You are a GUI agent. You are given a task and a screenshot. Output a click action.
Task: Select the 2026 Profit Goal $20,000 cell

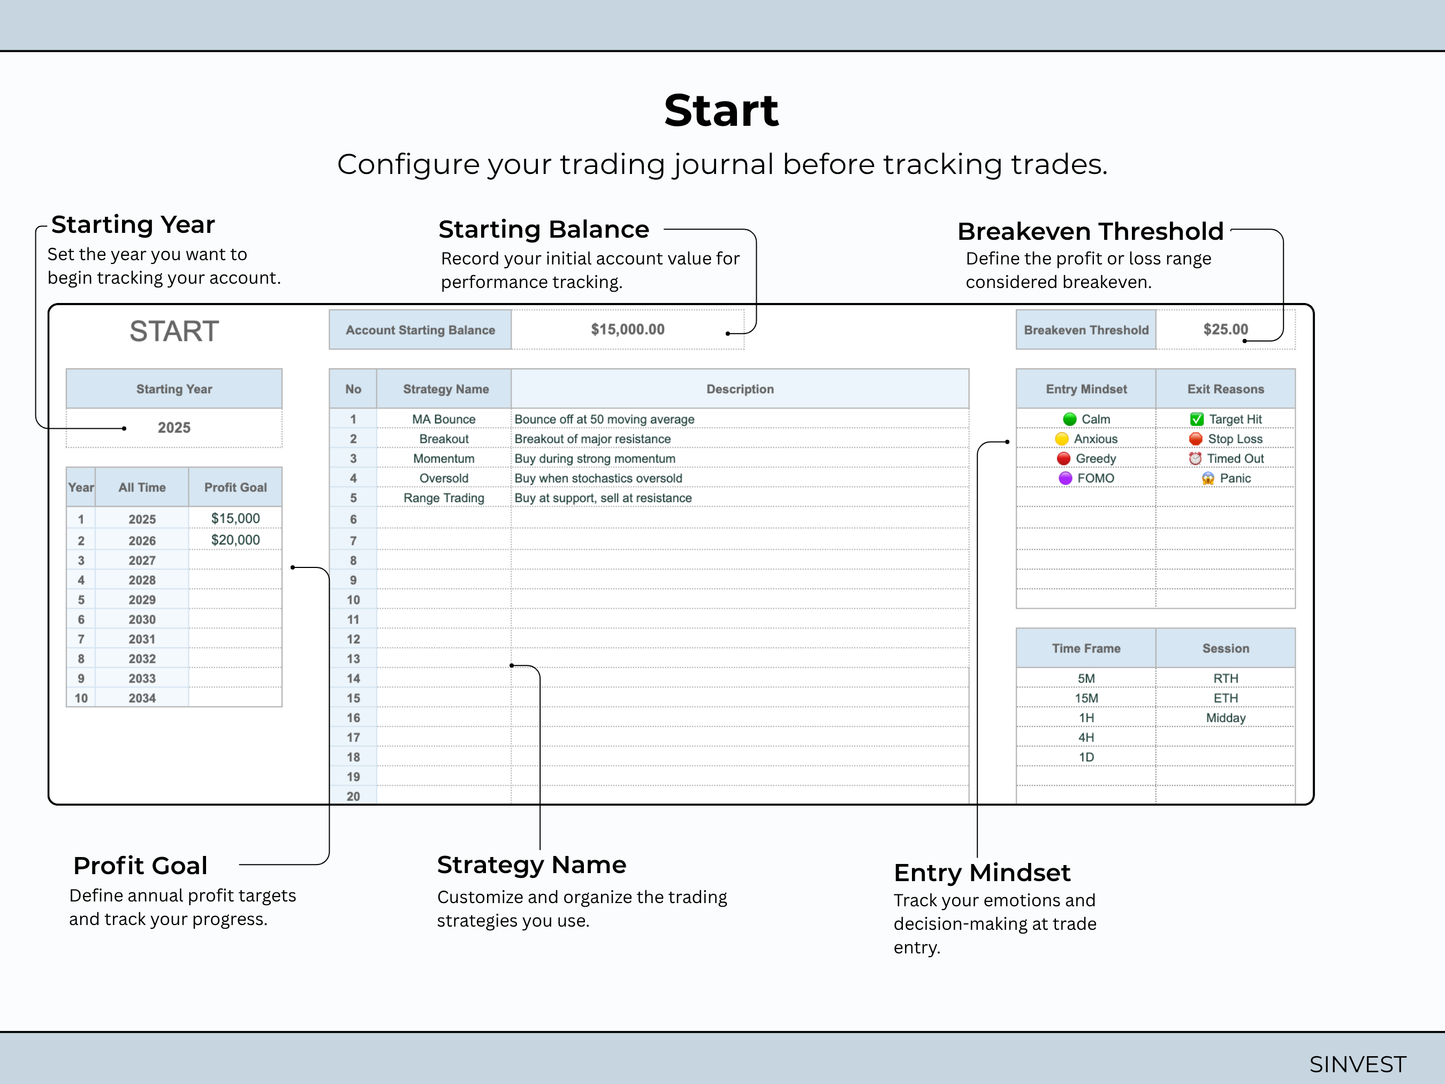(235, 540)
